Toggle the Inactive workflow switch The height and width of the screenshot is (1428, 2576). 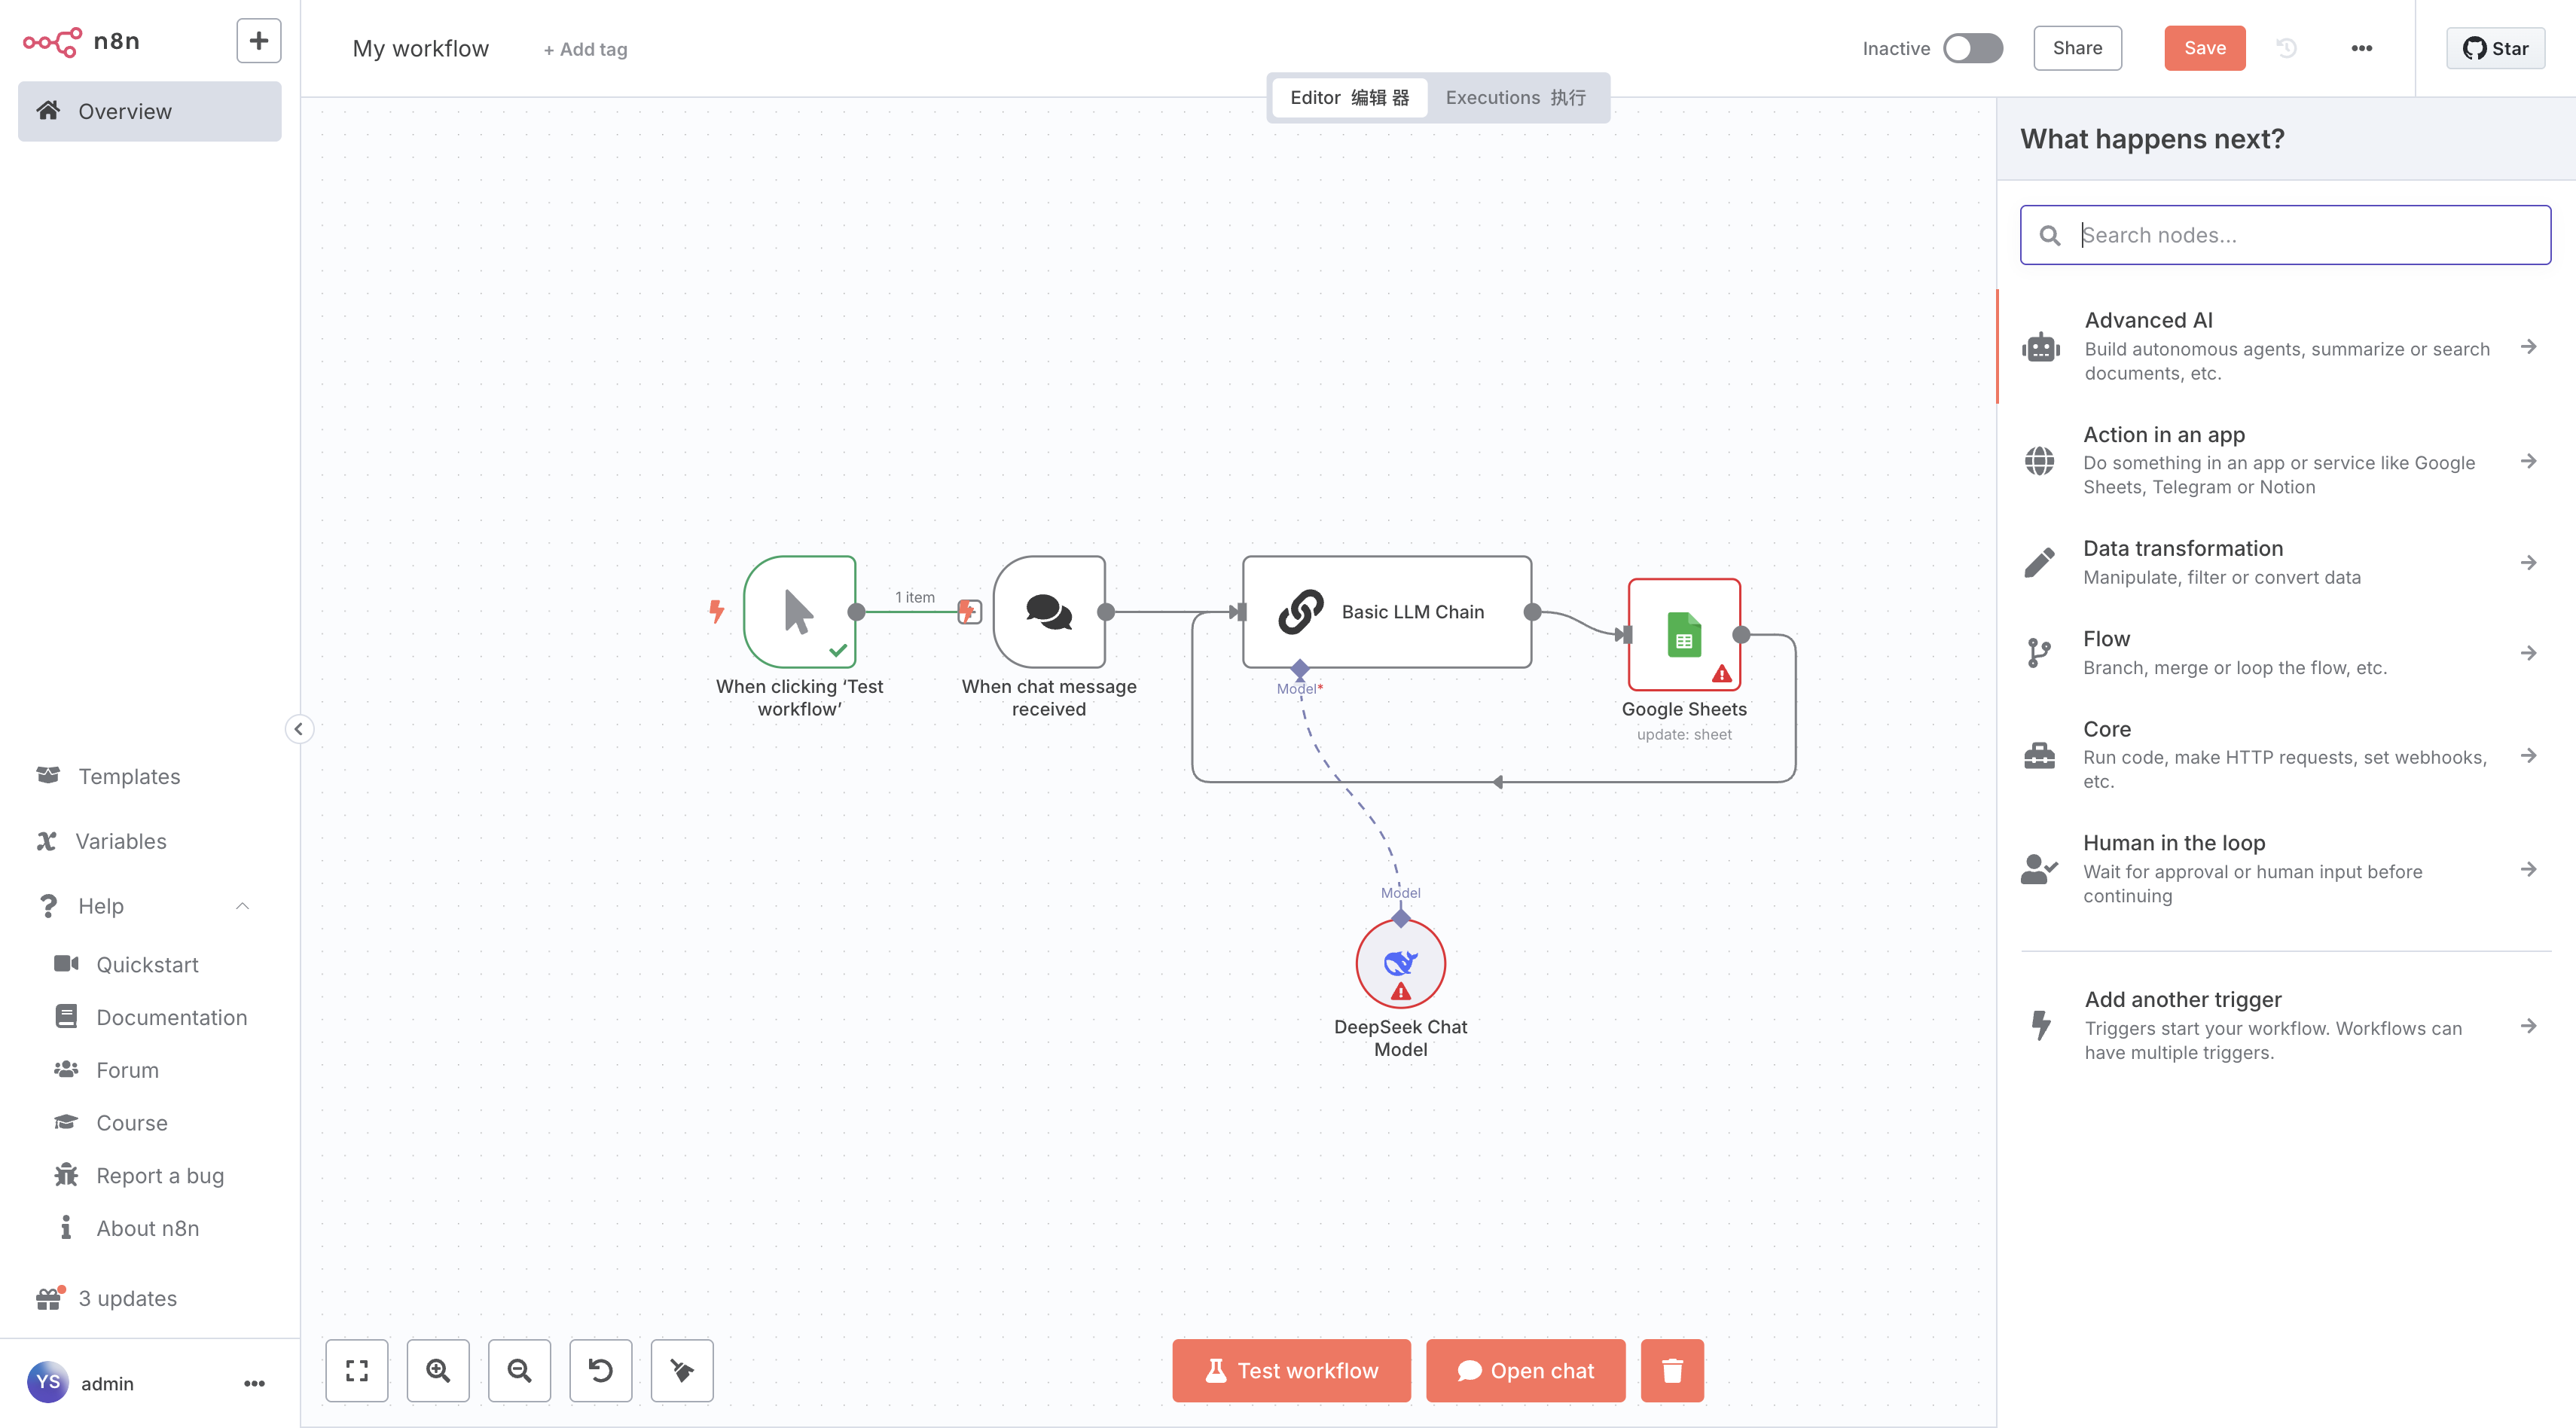(x=1972, y=48)
